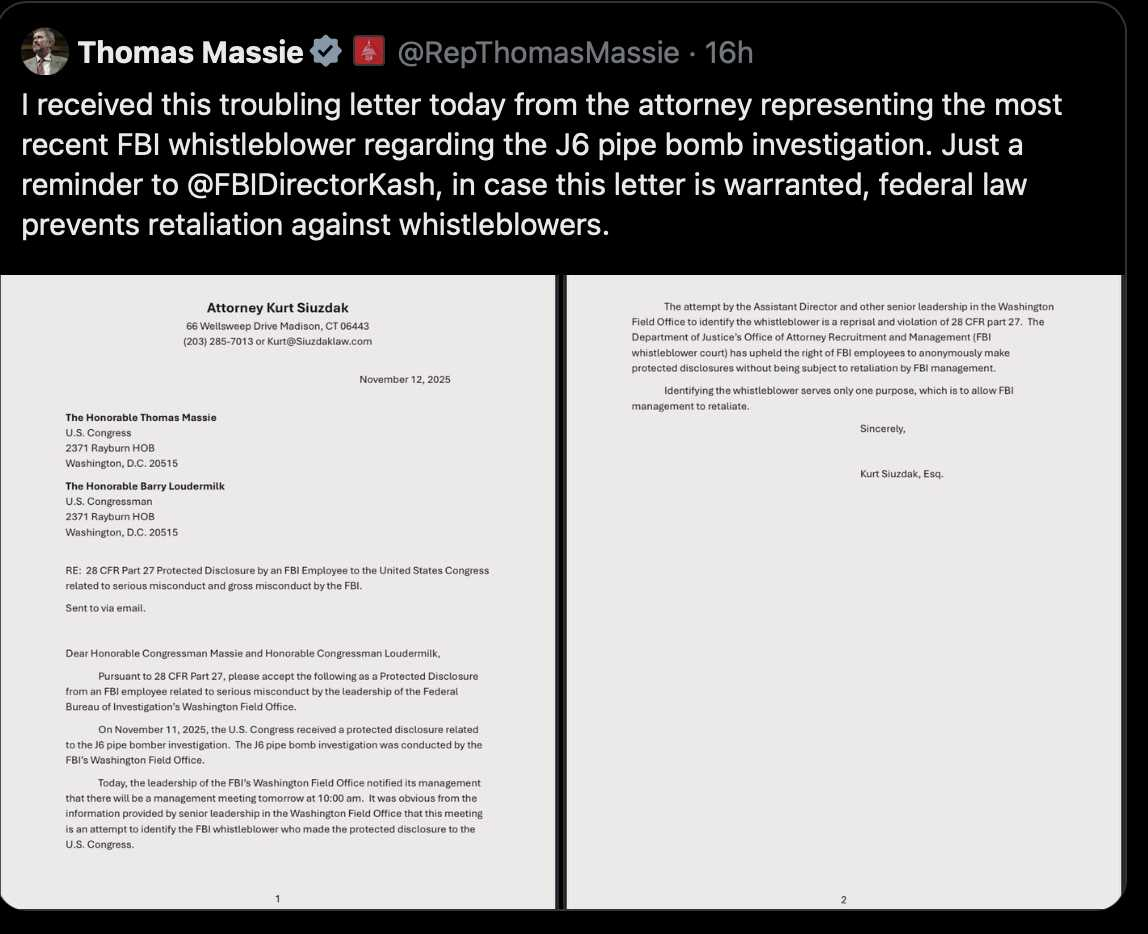This screenshot has width=1148, height=934.
Task: Click Thomas Massie's profile avatar
Action: [44, 52]
